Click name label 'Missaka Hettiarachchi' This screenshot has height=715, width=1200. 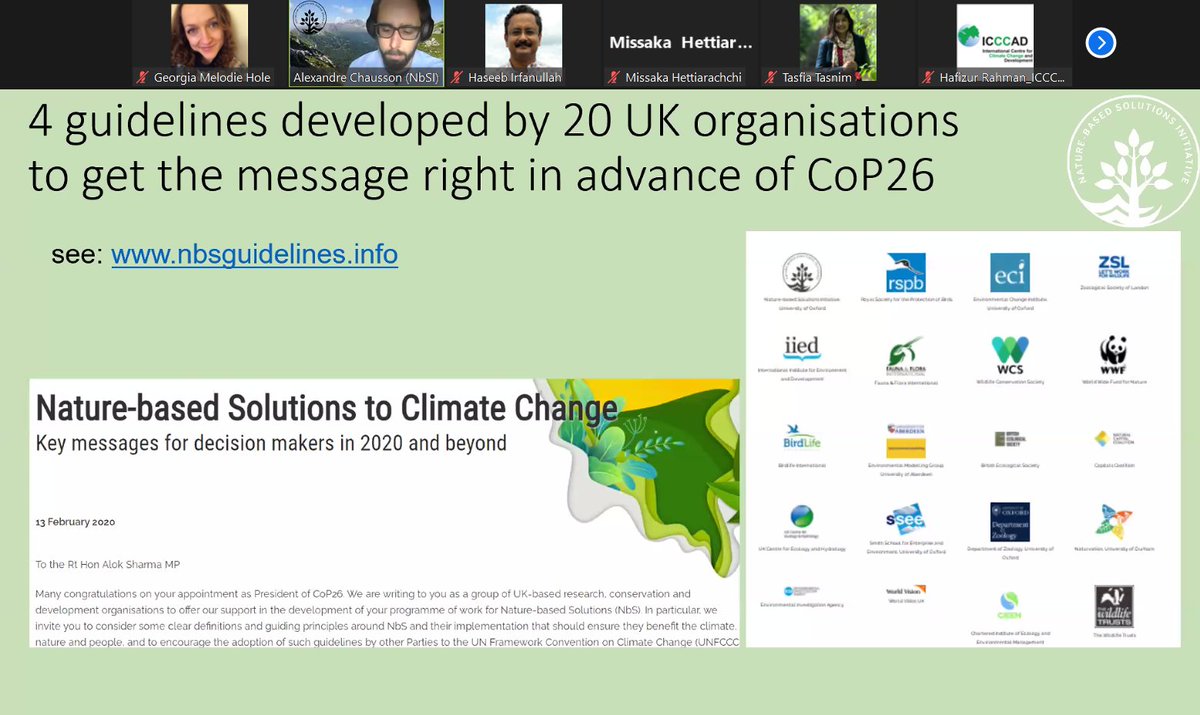click(686, 77)
